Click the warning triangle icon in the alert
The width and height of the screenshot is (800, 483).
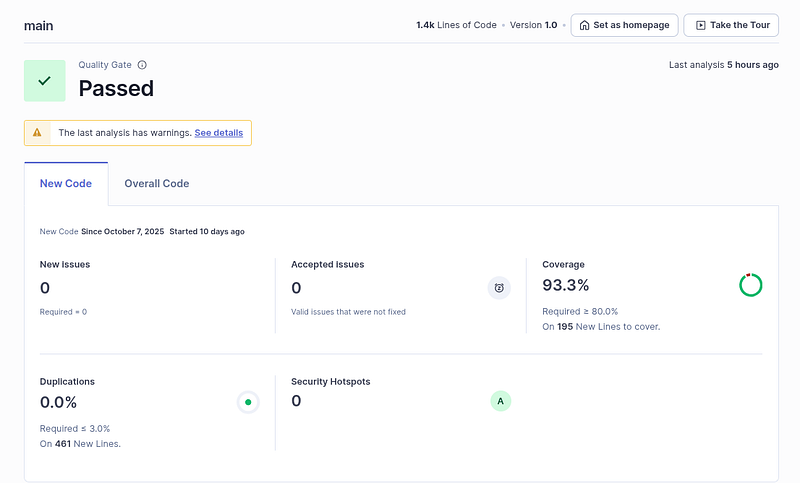pos(37,133)
